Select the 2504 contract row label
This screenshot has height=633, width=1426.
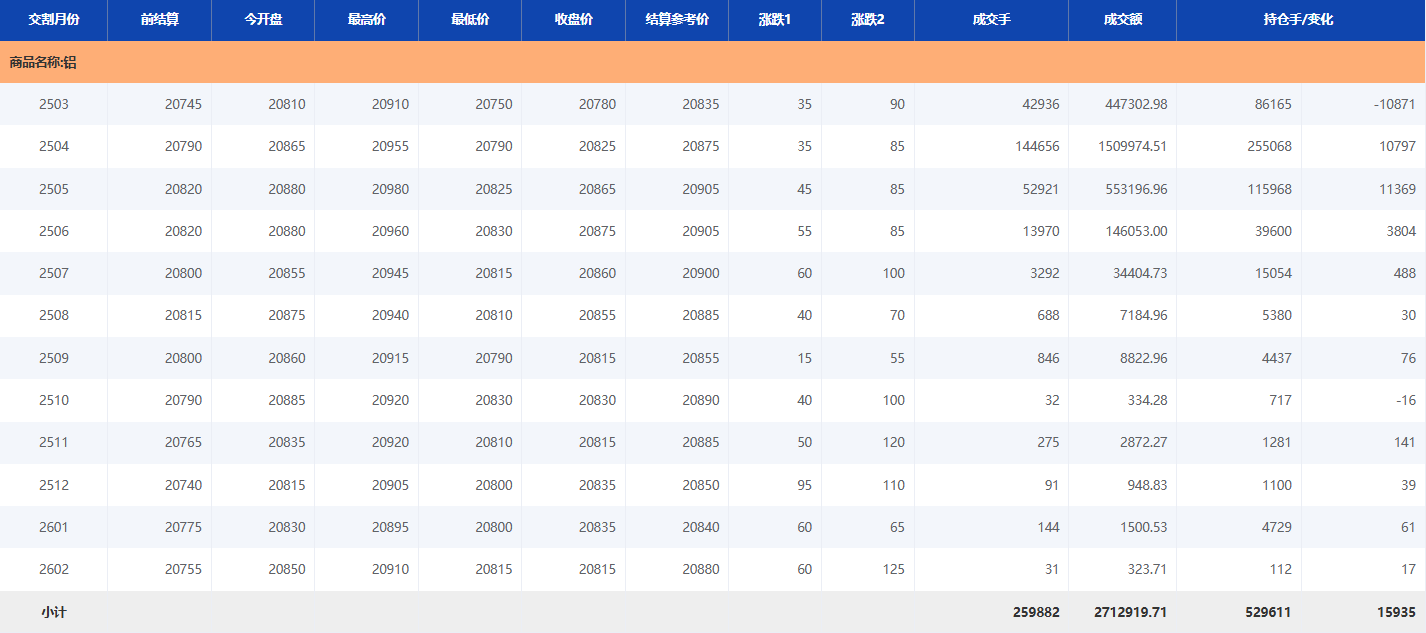[x=54, y=147]
